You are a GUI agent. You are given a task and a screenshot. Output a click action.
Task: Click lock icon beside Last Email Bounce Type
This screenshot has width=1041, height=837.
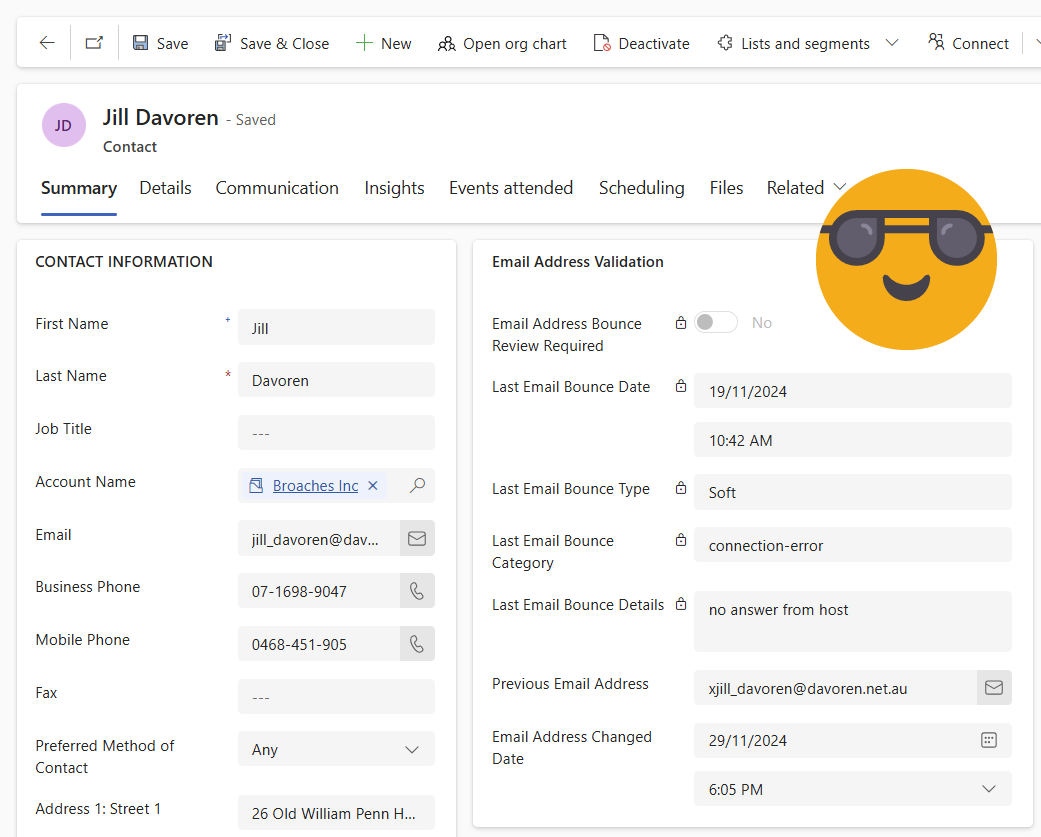pos(681,489)
